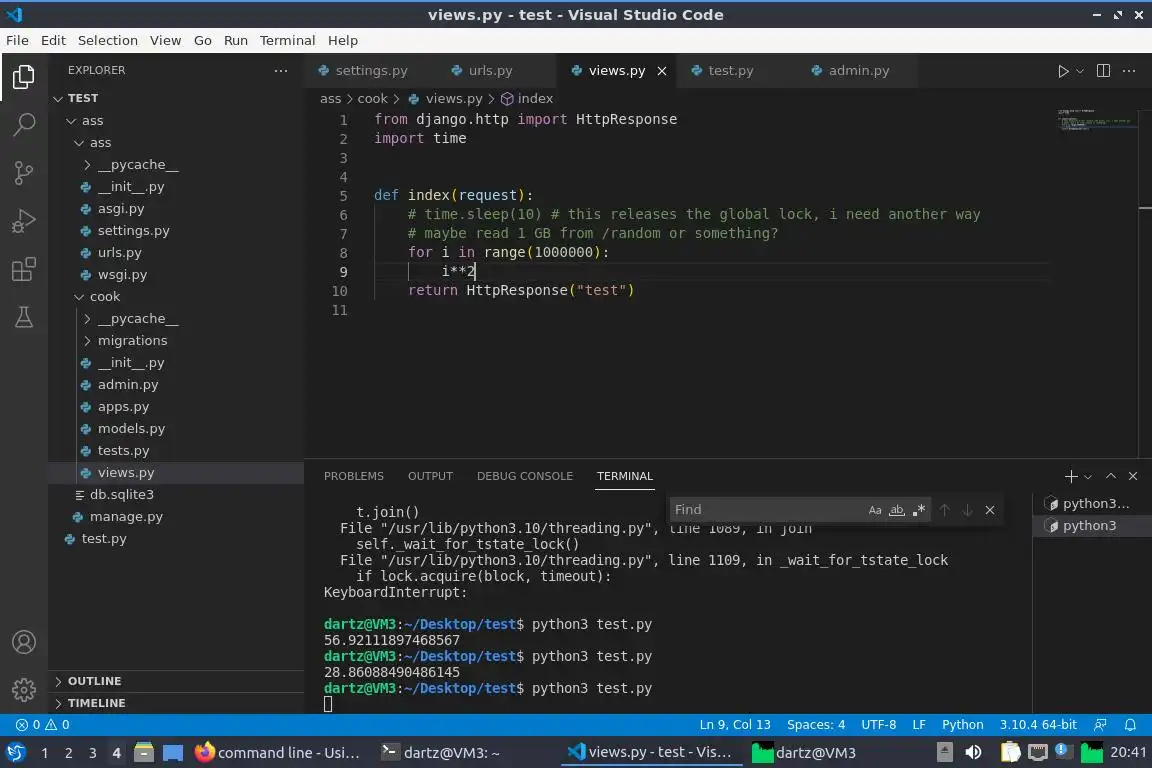Screen dimensions: 1152x768
Task: Expand the OUTLINE section
Action: click(176, 681)
